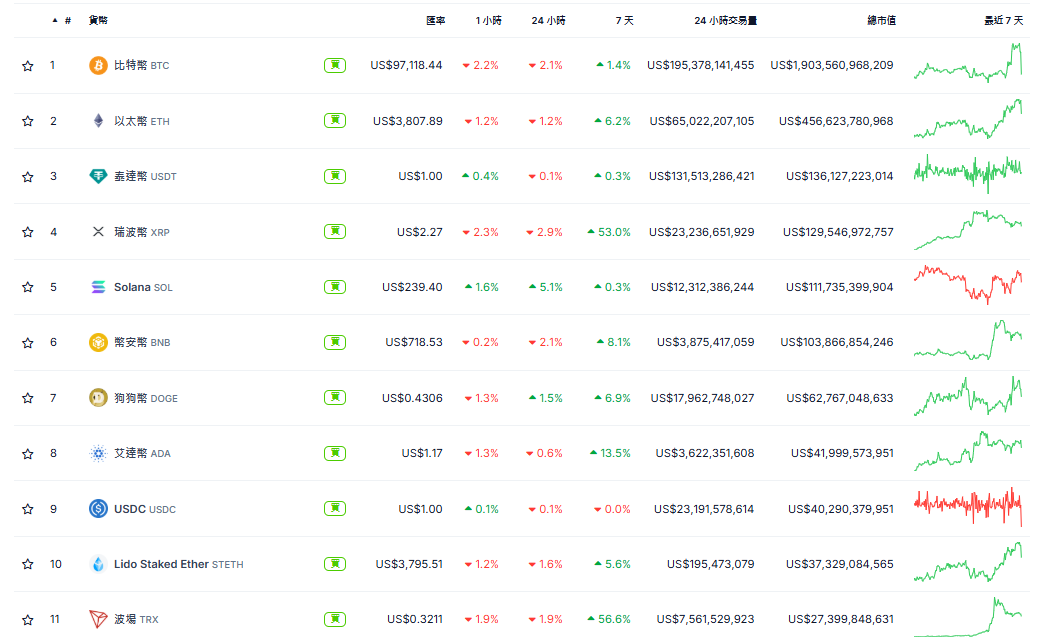The width and height of the screenshot is (1047, 643).
Task: Toggle the favorite star for Solana
Action: pos(28,287)
